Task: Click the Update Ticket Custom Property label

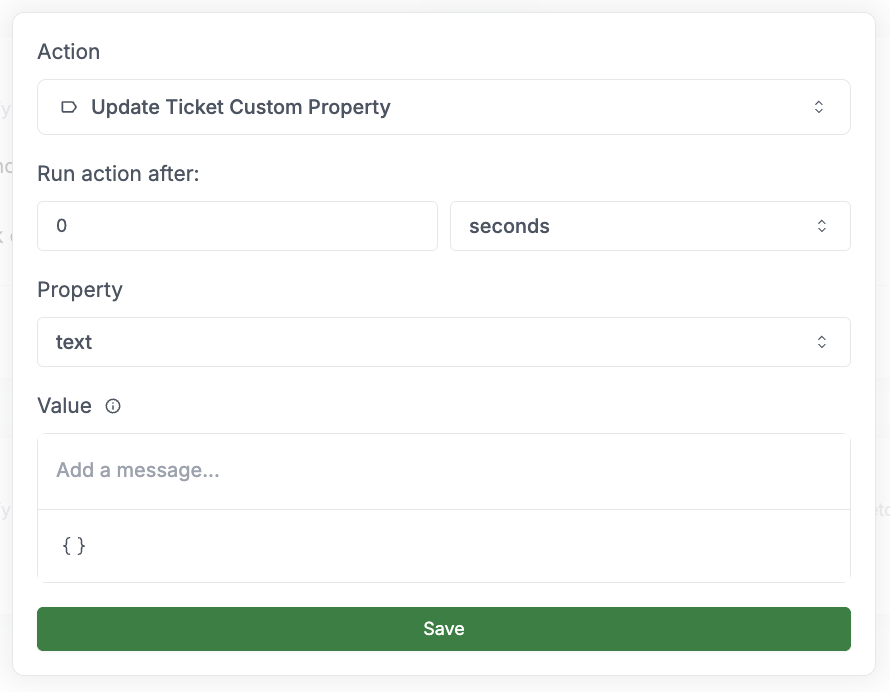Action: point(240,106)
